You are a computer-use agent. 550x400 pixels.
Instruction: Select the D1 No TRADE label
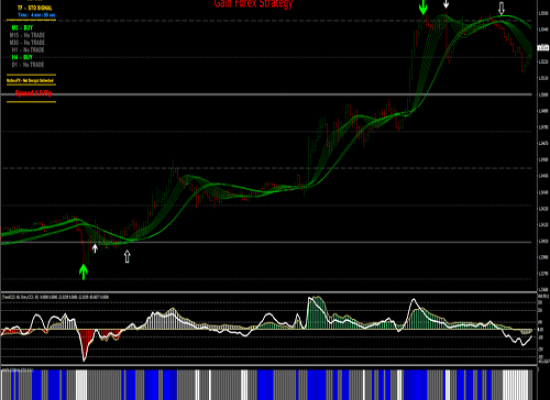(x=28, y=65)
